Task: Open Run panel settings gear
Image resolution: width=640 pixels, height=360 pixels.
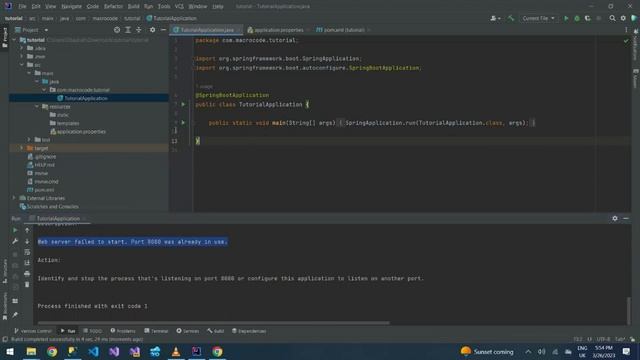Action: [x=615, y=218]
